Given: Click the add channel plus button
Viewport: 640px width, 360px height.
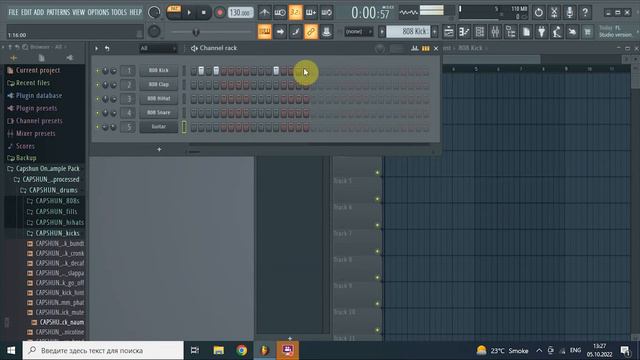Looking at the screenshot, I should [x=159, y=149].
